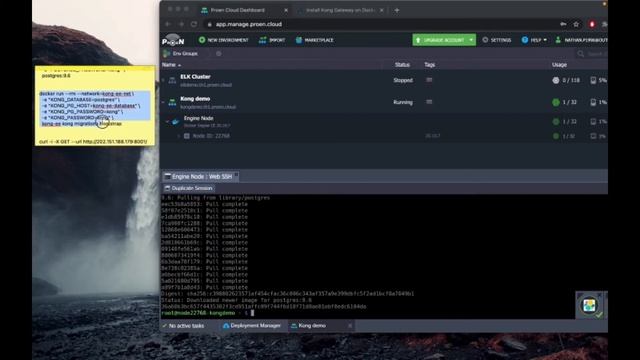
Task: Close the Kong demo bottom panel tab
Action: click(x=350, y=326)
